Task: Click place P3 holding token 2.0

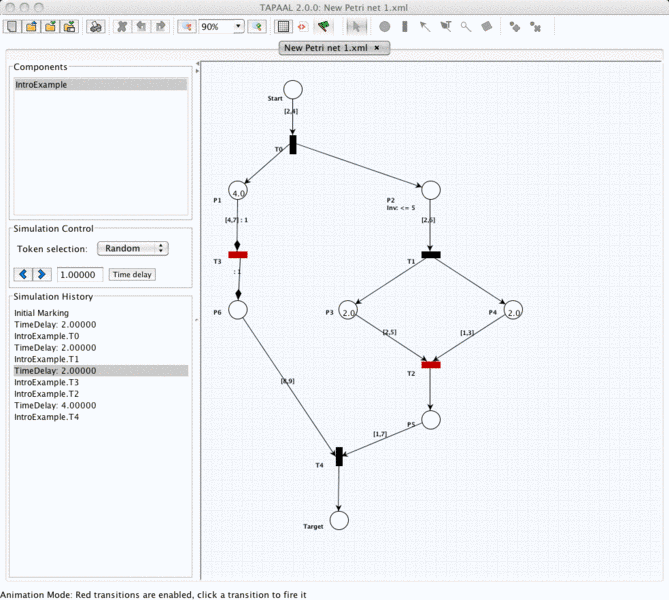Action: tap(348, 310)
